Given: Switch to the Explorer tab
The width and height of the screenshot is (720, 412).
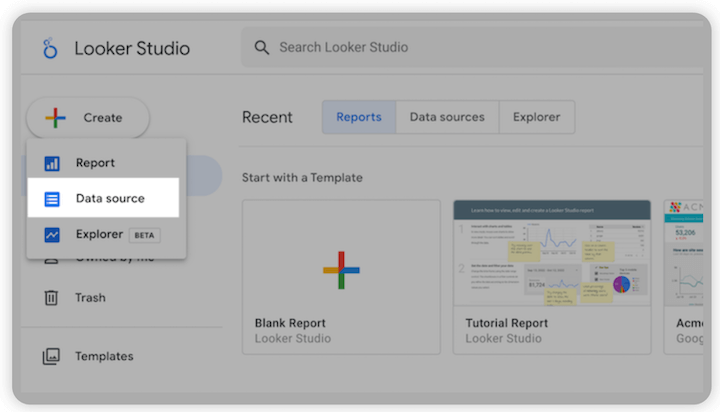Looking at the screenshot, I should [x=537, y=117].
